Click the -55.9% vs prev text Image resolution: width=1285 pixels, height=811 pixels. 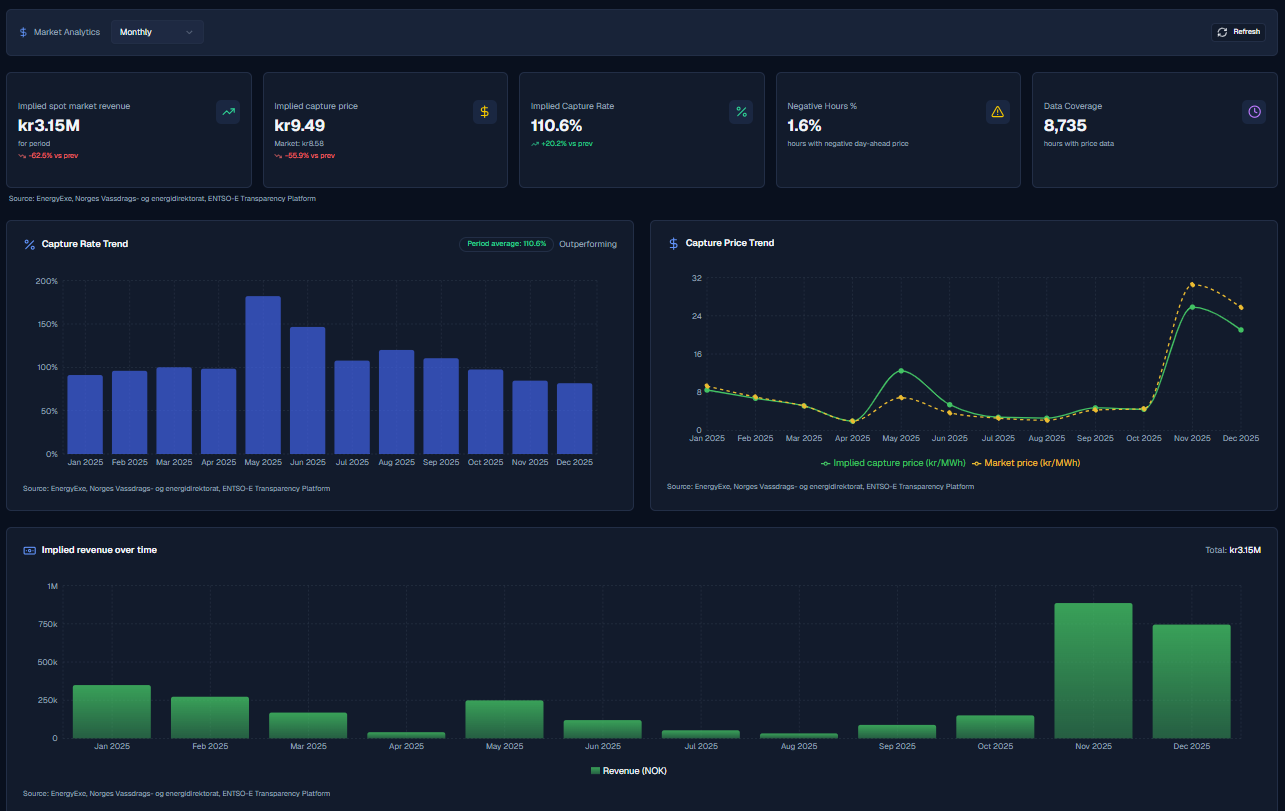coord(310,156)
